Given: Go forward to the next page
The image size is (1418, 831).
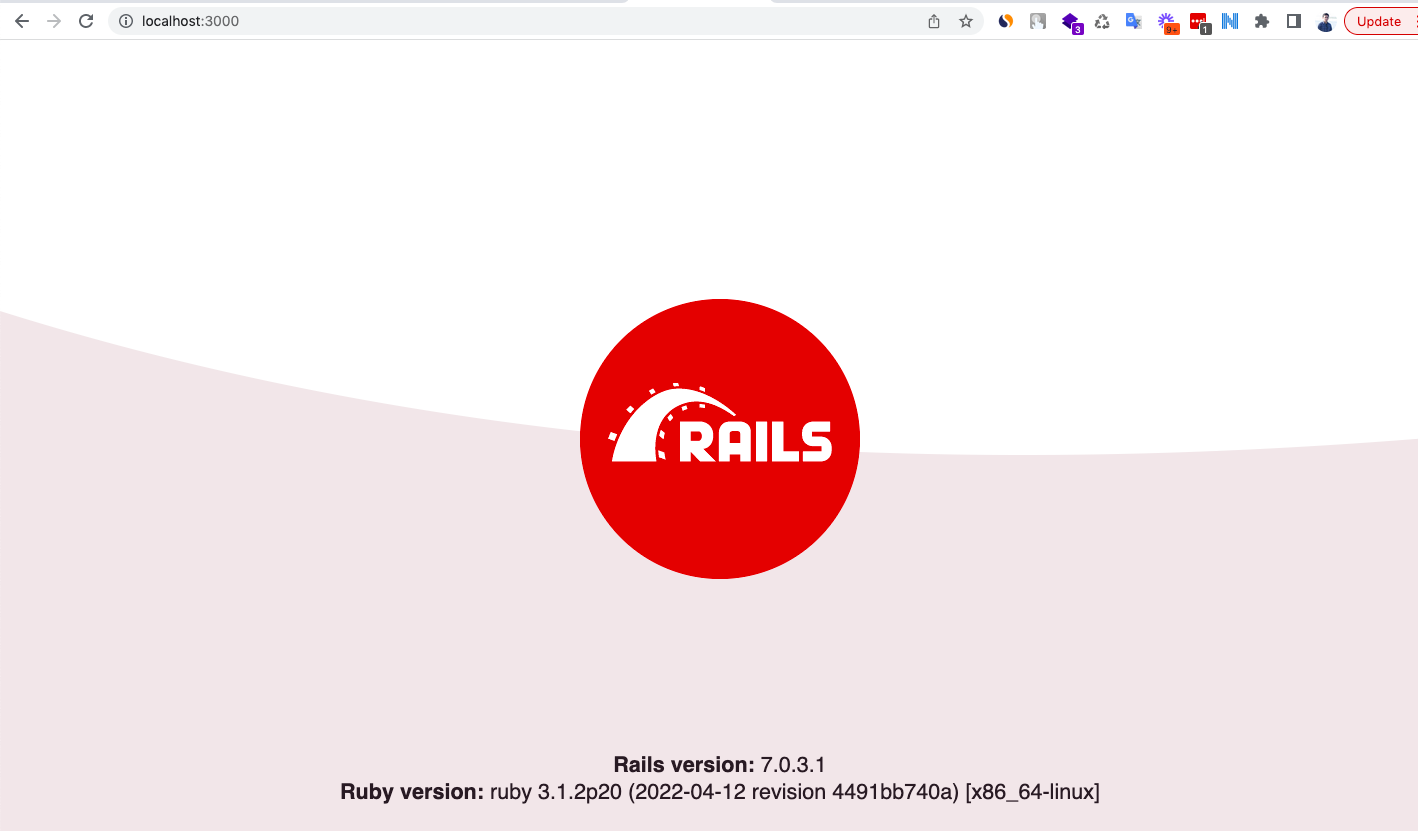Looking at the screenshot, I should (x=54, y=21).
